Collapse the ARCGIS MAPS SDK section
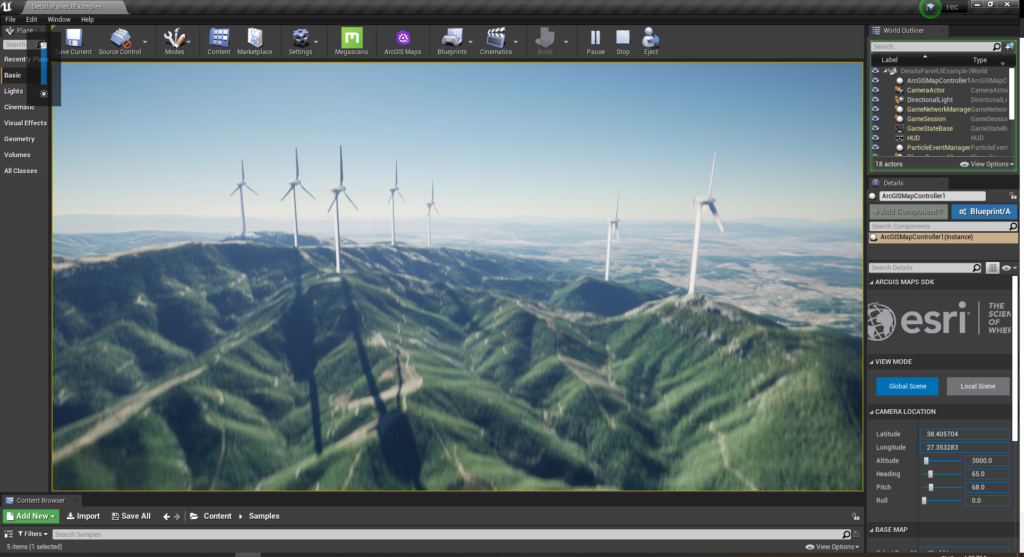This screenshot has width=1024, height=557. [x=871, y=282]
